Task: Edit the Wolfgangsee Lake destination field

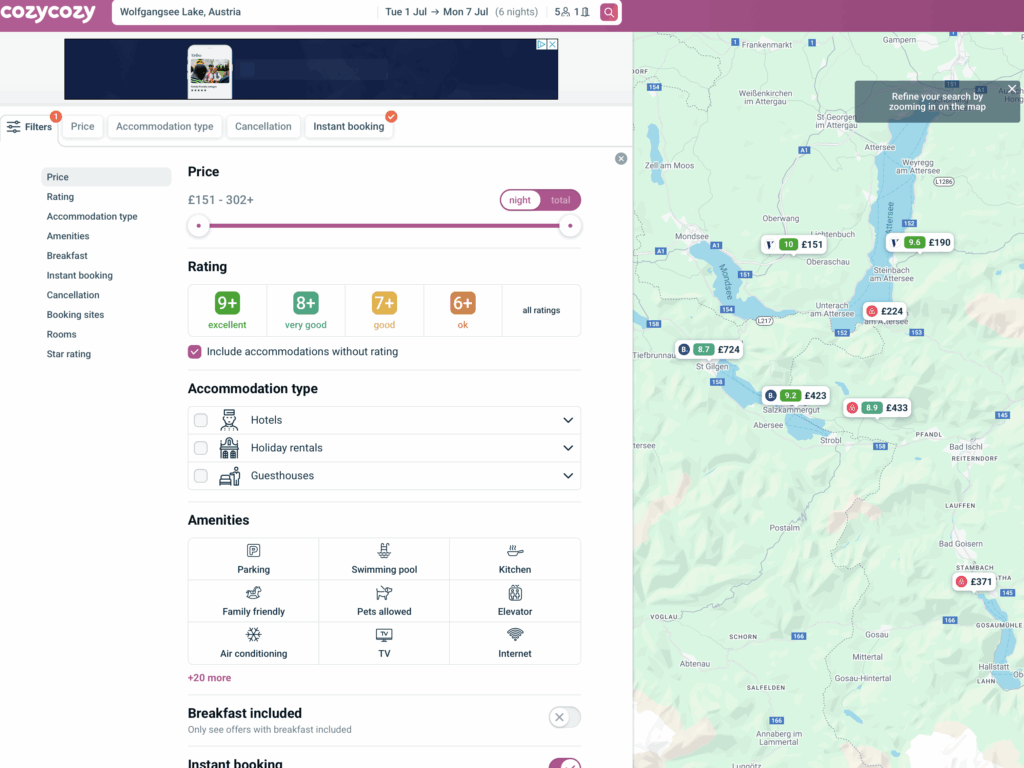Action: click(245, 12)
